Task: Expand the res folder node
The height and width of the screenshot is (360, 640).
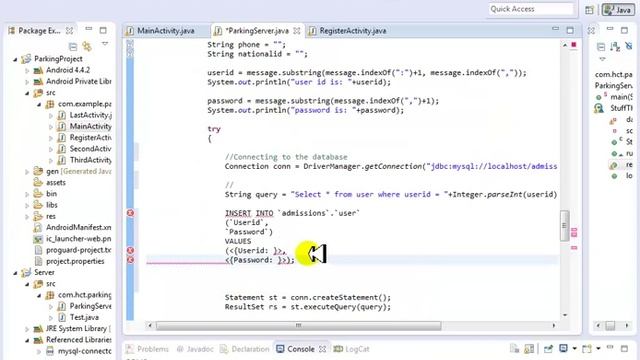Action: (x=27, y=217)
